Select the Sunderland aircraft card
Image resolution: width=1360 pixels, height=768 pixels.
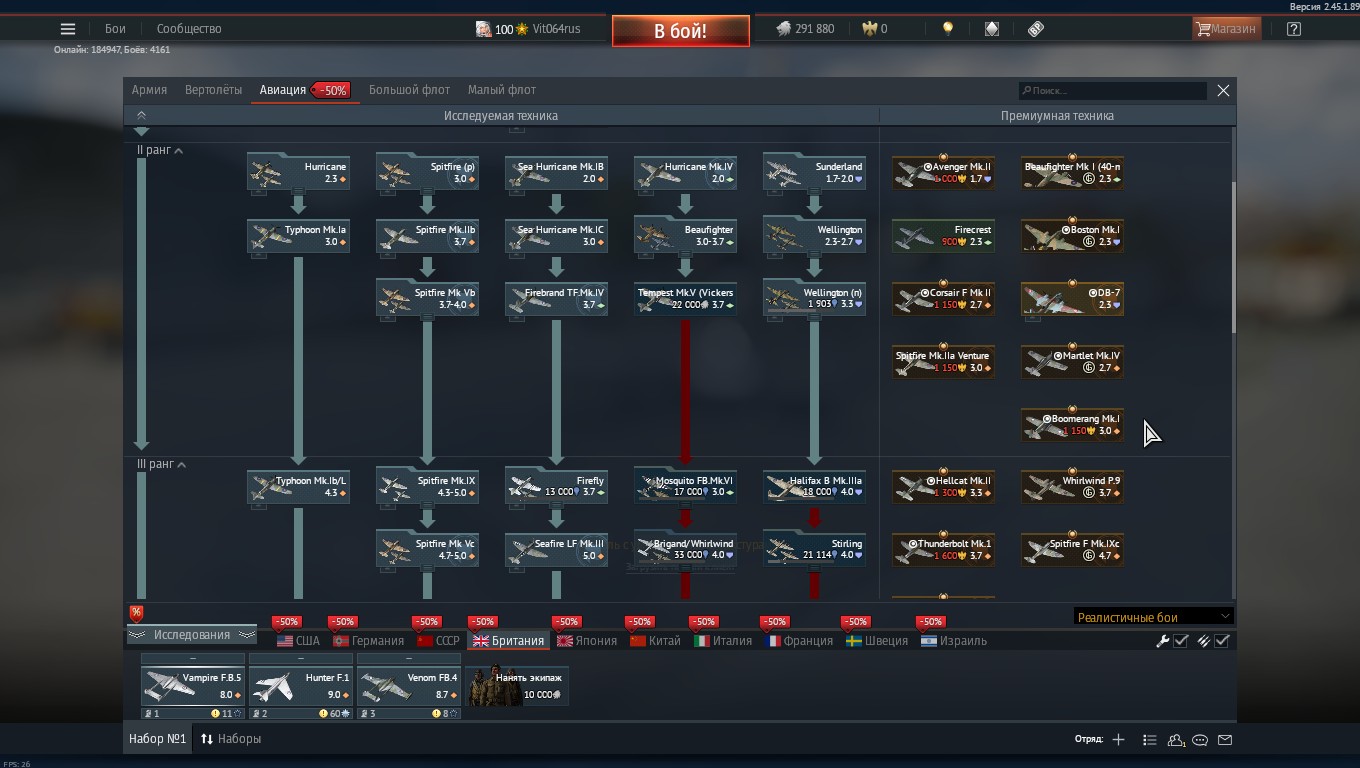pyautogui.click(x=814, y=172)
